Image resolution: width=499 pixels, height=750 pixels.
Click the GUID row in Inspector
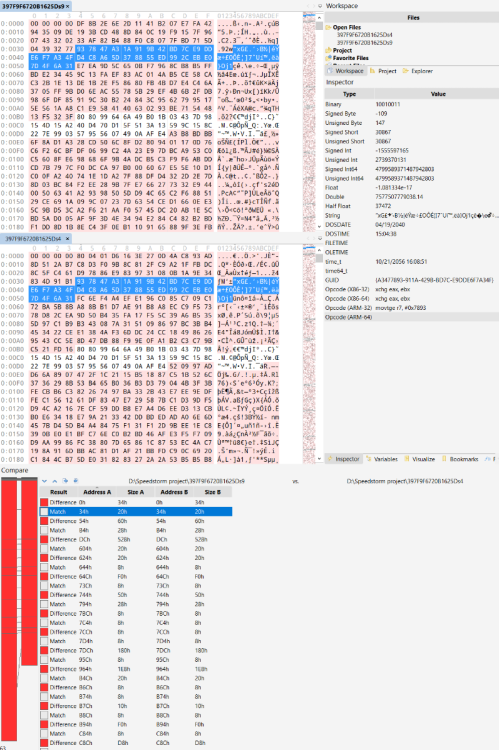412,280
